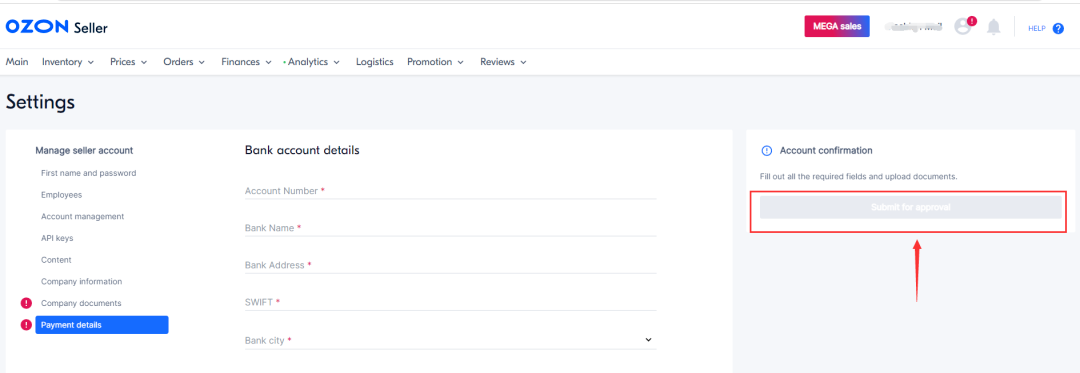1080x373 pixels.
Task: Go to the Main menu item
Action: coord(17,62)
